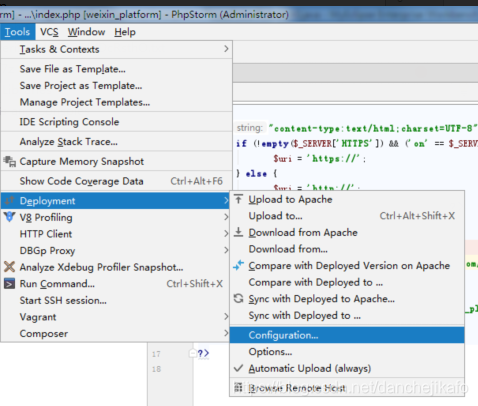The width and height of the screenshot is (478, 406).
Task: Open the Tools menu
Action: pos(17,32)
